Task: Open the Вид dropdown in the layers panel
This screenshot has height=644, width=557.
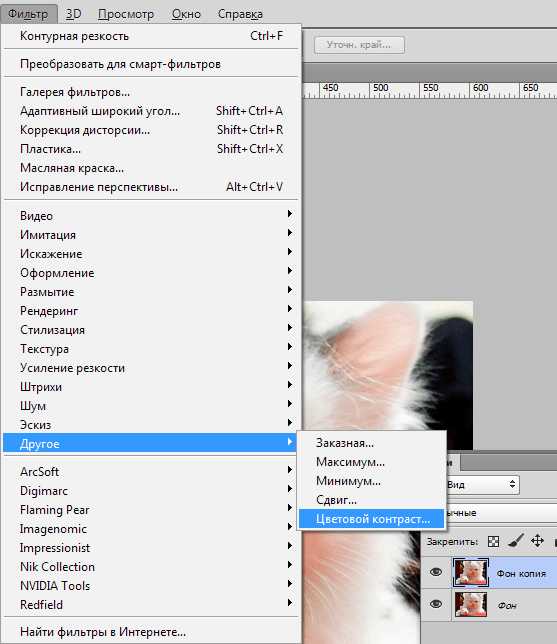Action: click(x=483, y=485)
